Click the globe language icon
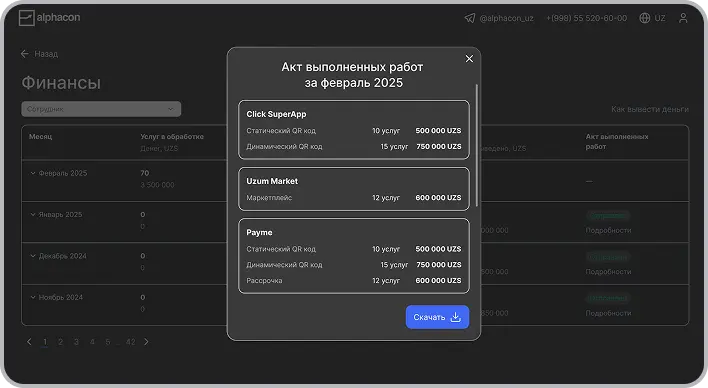Image resolution: width=708 pixels, height=388 pixels. click(x=645, y=18)
